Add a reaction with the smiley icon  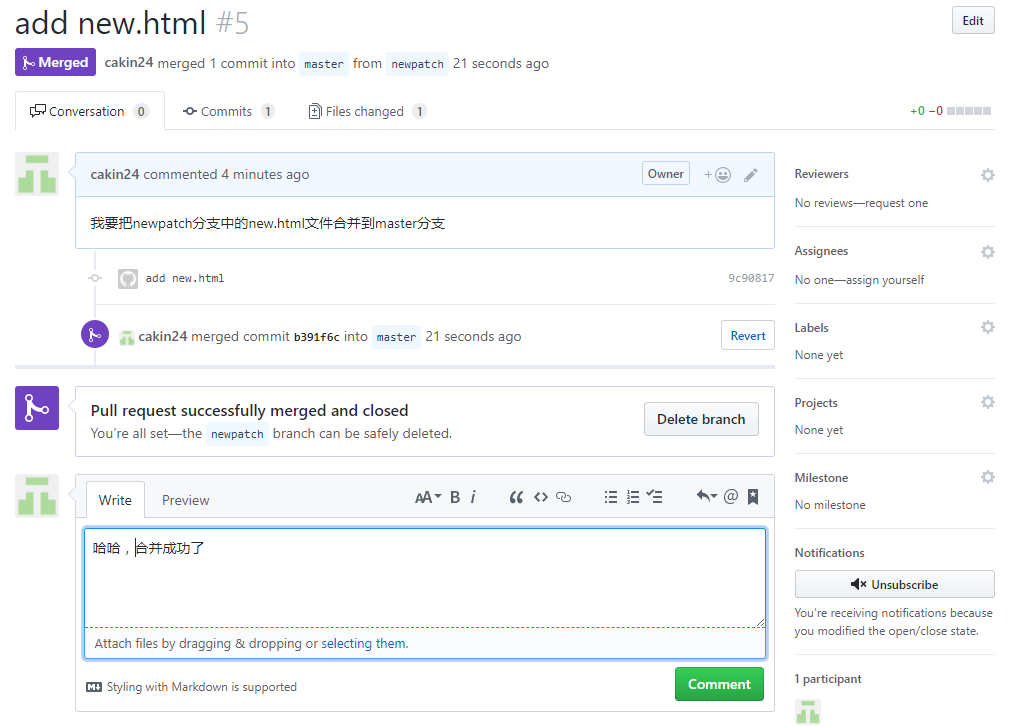click(718, 175)
